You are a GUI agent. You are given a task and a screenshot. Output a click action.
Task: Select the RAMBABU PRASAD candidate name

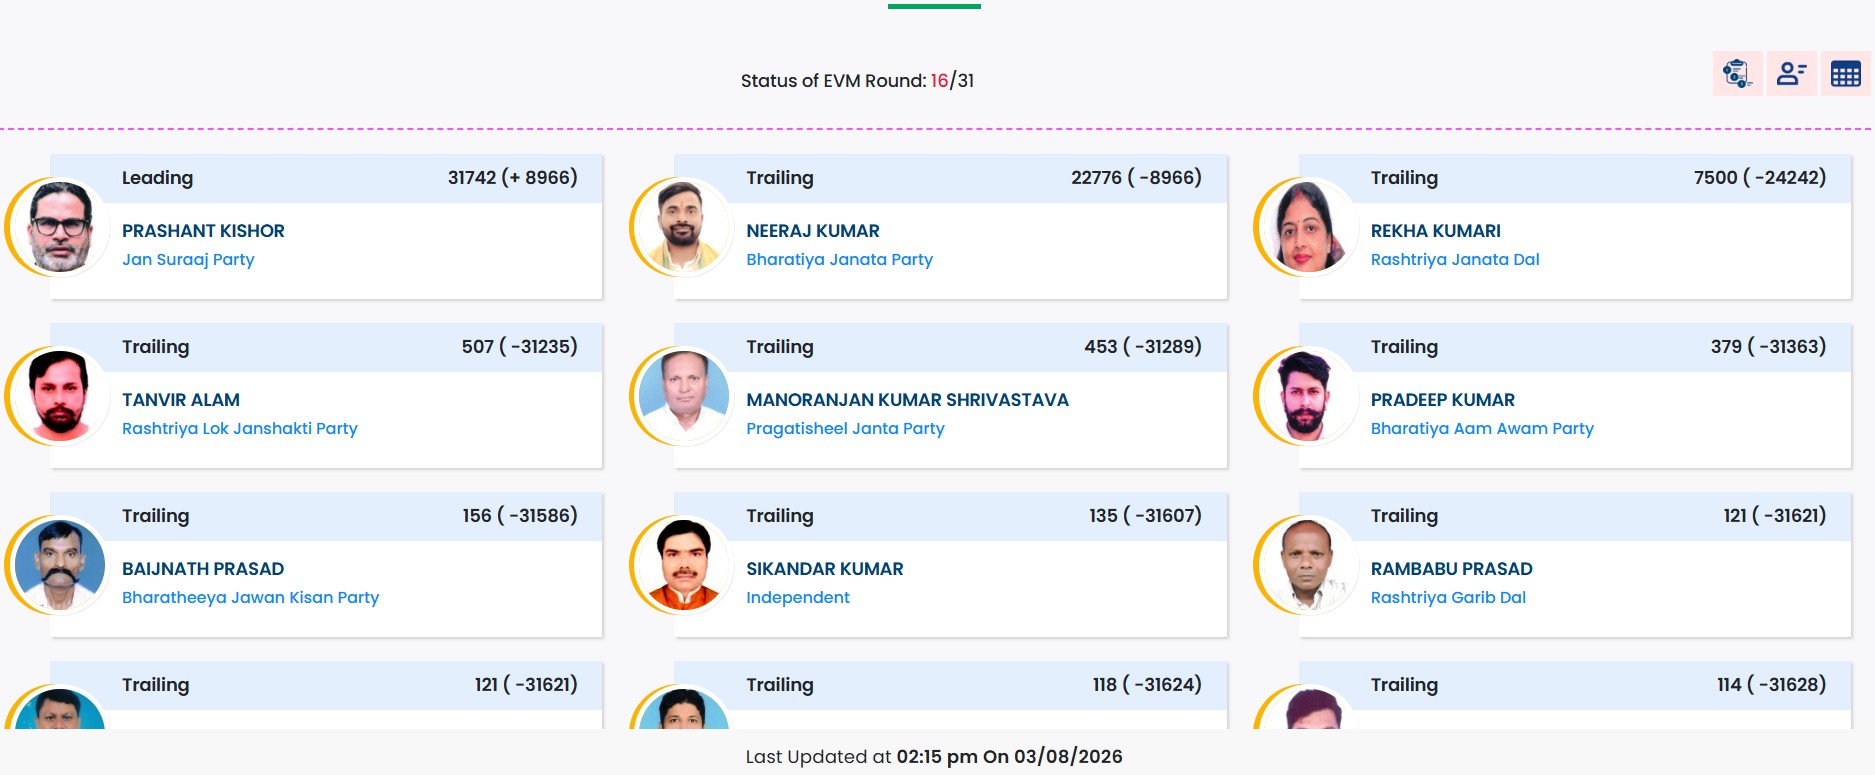click(x=1451, y=569)
